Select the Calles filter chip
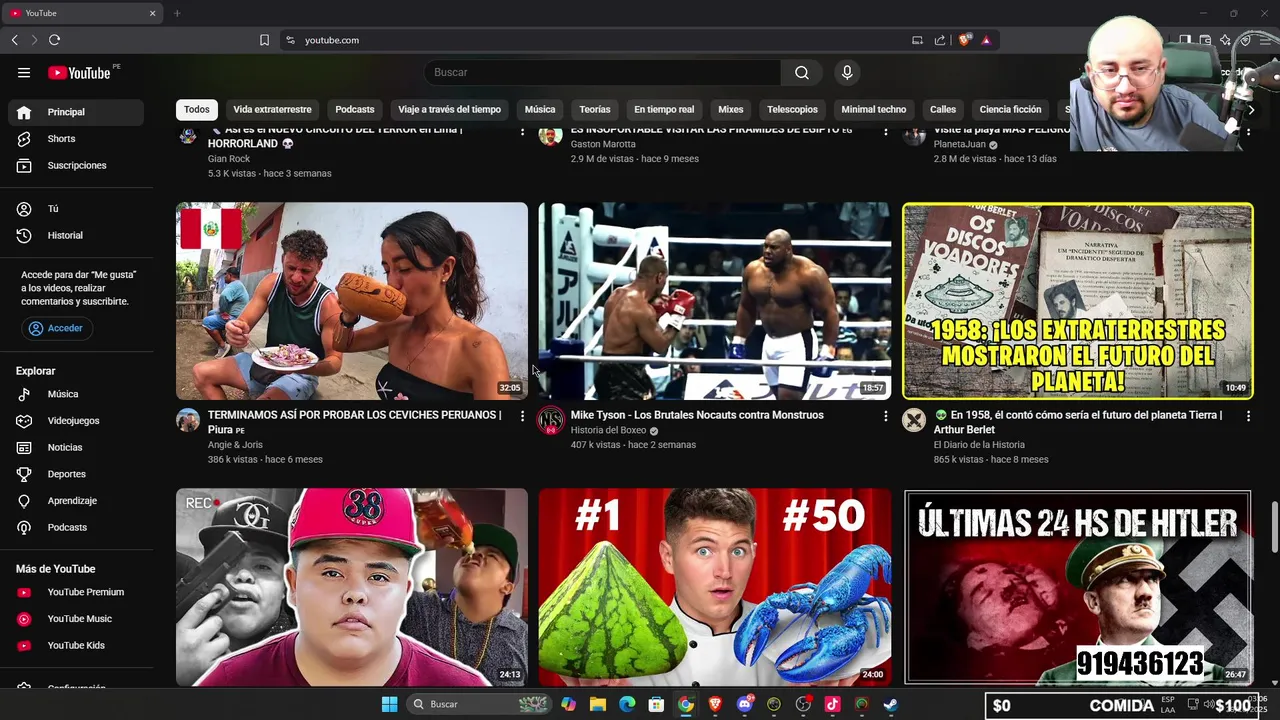This screenshot has width=1280, height=720. click(943, 109)
